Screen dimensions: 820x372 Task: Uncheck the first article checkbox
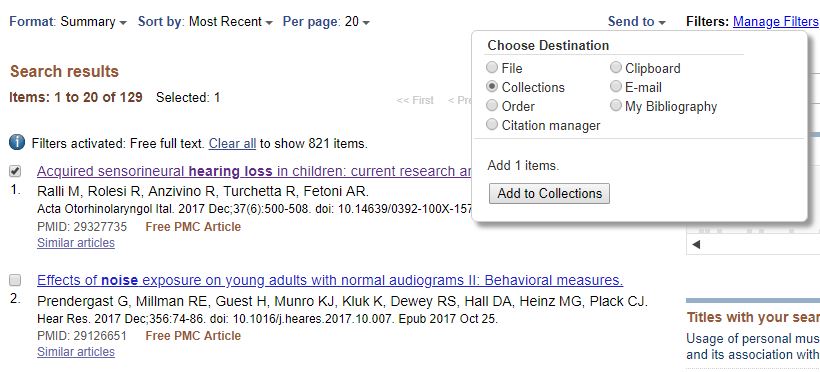pyautogui.click(x=15, y=171)
